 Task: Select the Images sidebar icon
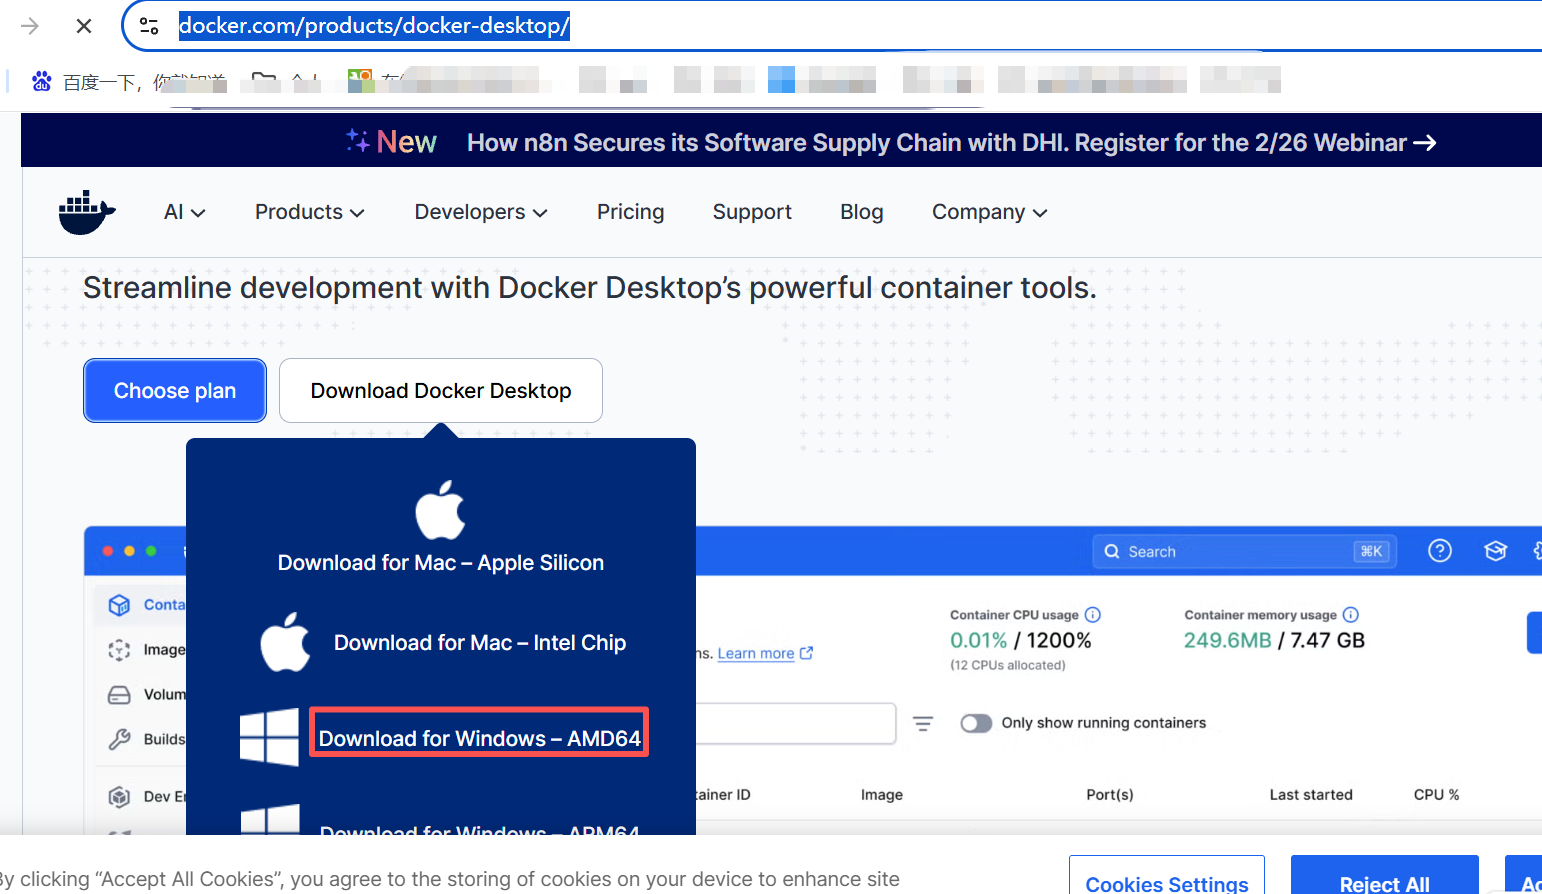(x=119, y=650)
